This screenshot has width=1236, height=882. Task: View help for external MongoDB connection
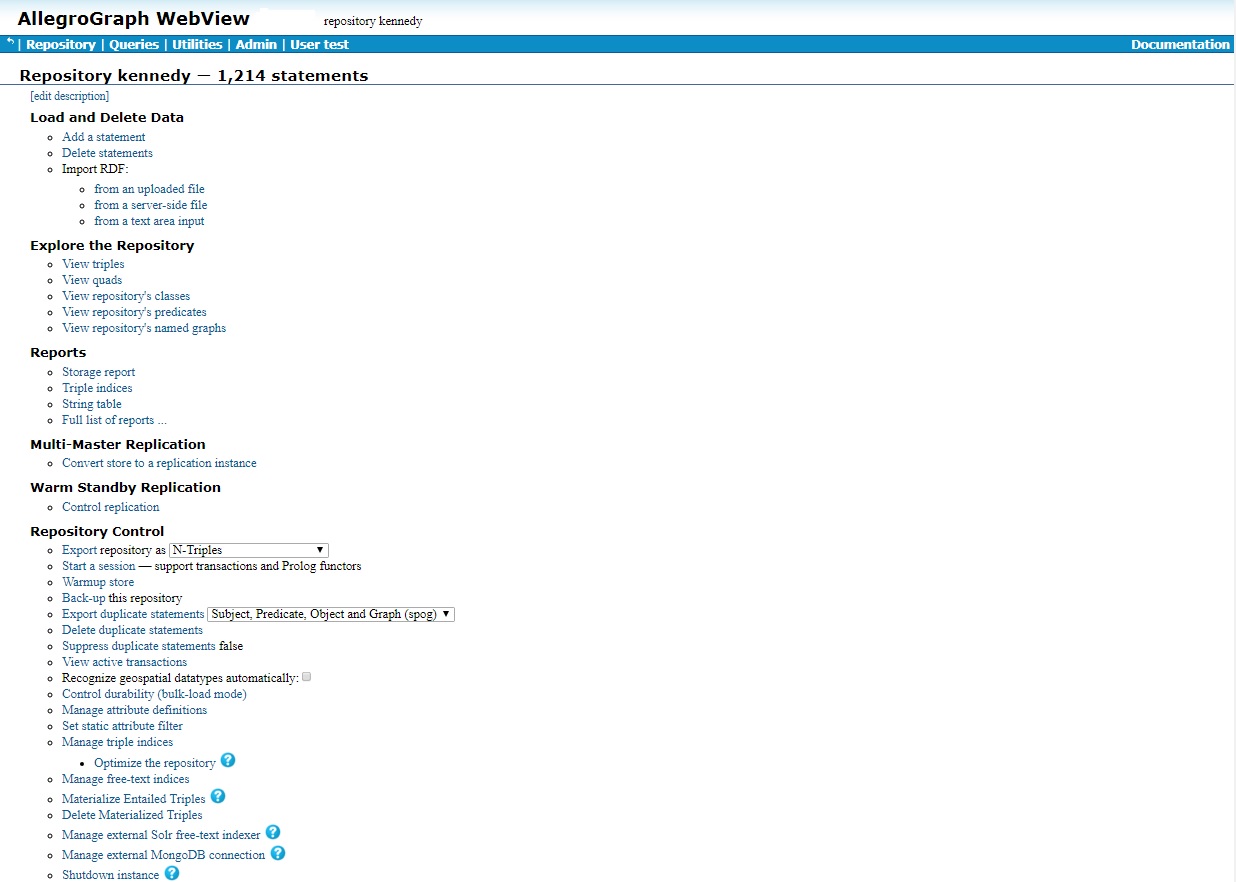(278, 853)
